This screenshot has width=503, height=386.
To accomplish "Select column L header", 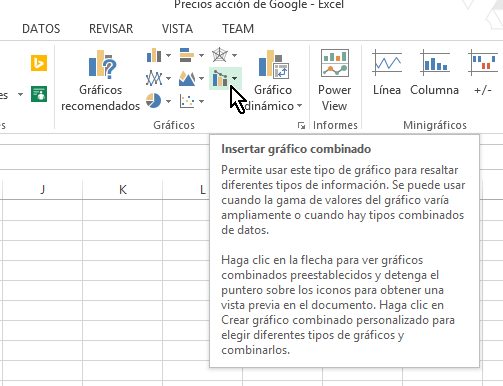I will pos(203,190).
